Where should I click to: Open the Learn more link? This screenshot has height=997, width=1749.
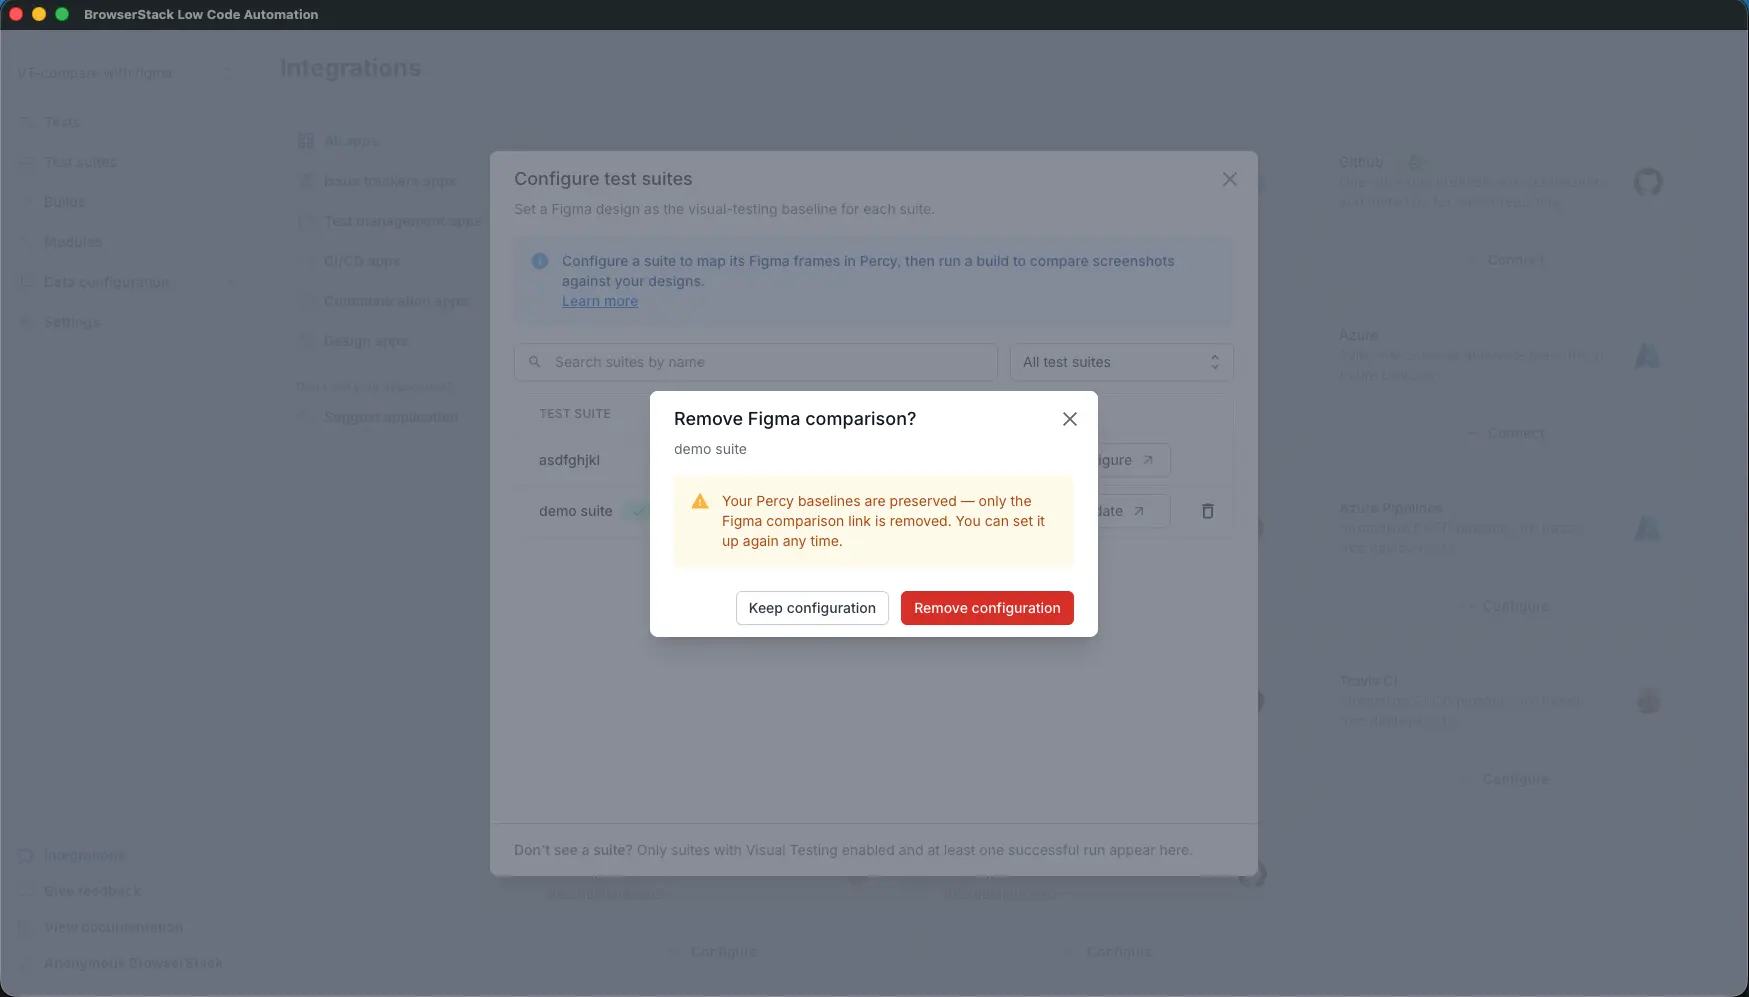[x=600, y=301]
